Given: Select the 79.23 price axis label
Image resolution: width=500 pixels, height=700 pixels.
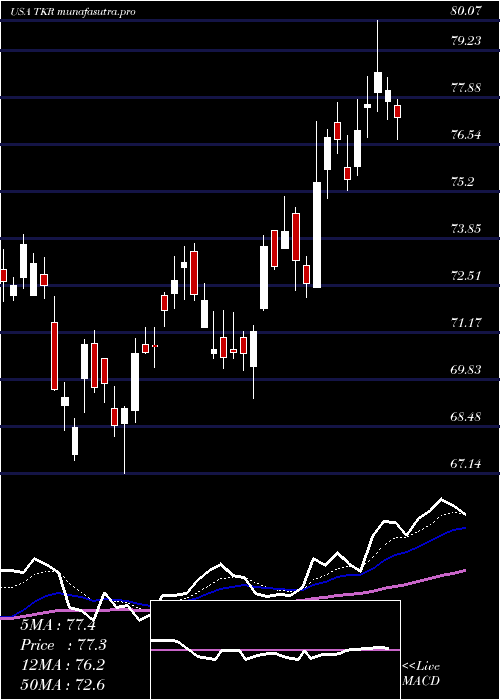Looking at the screenshot, I should click(x=466, y=41).
